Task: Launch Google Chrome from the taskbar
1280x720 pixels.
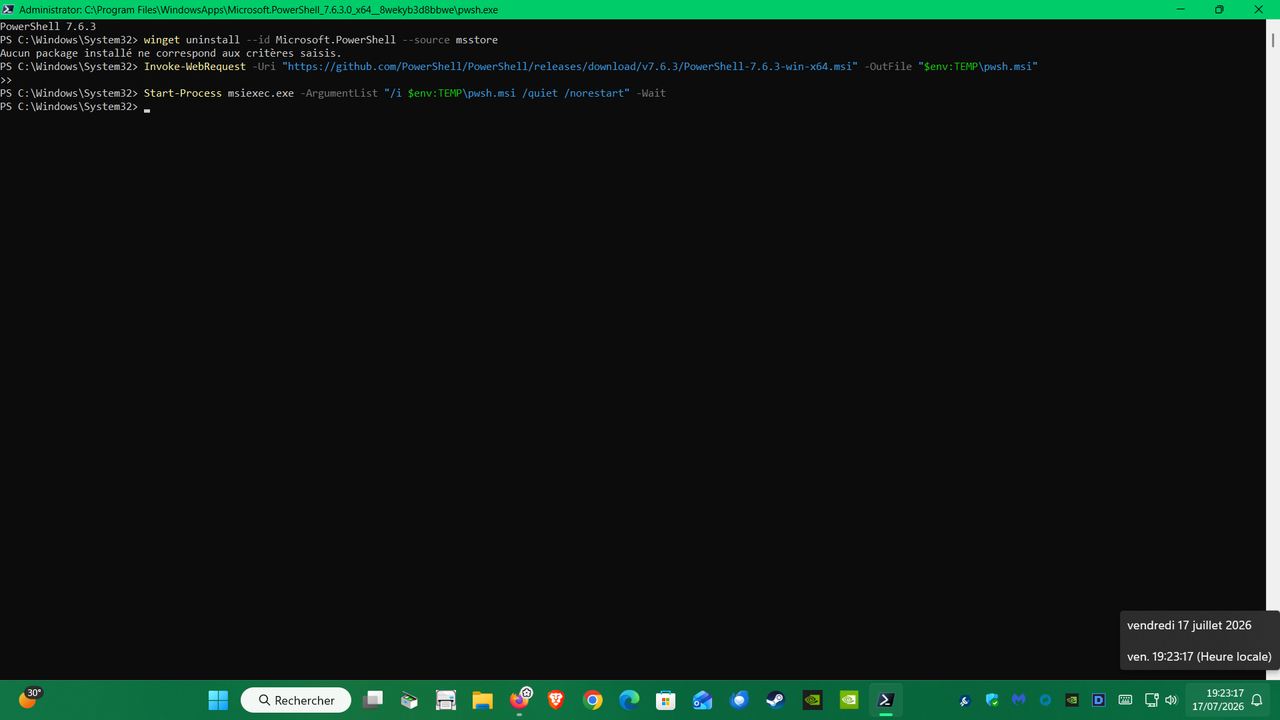Action: pos(593,700)
